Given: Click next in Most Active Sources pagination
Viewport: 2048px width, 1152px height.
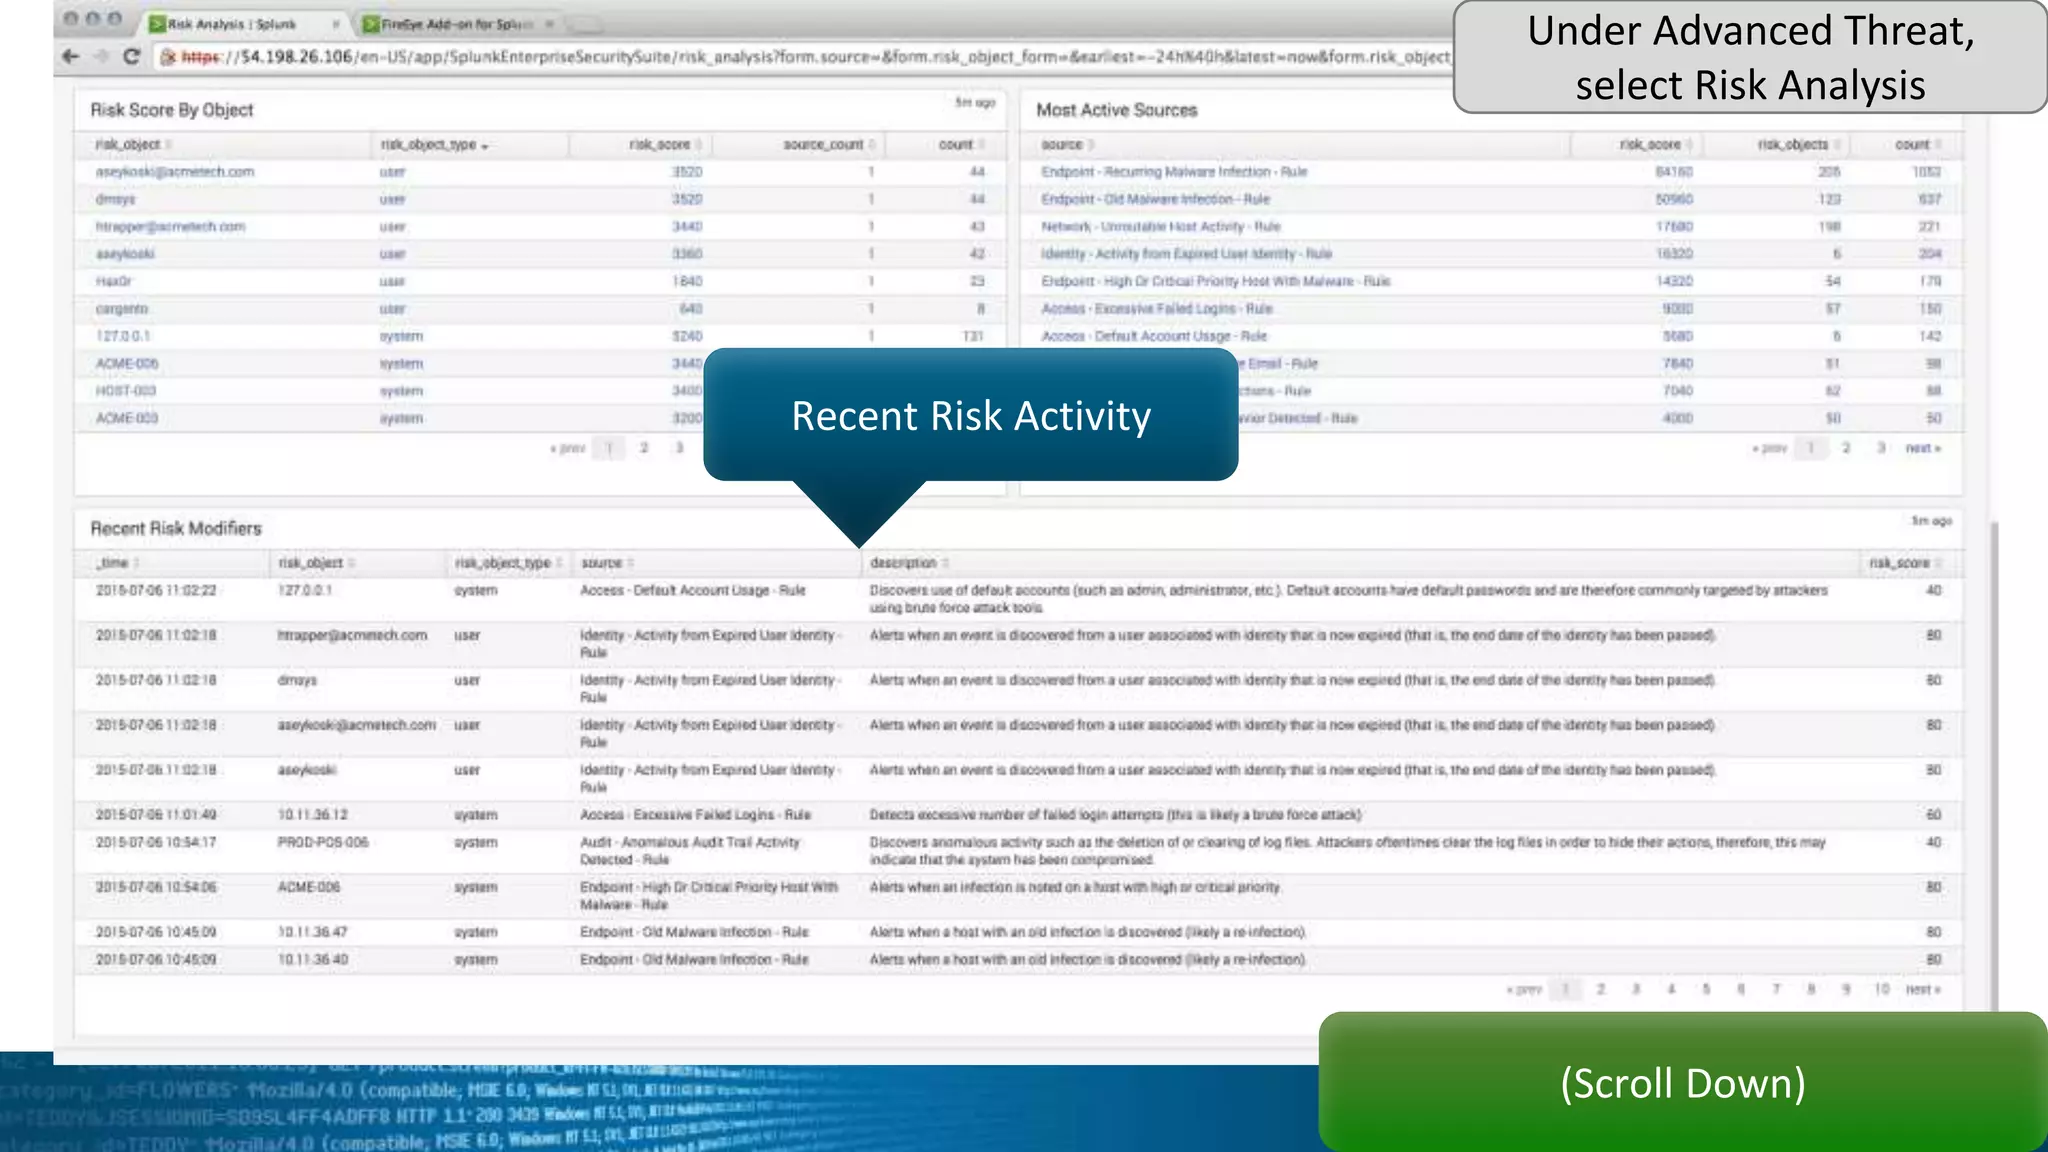Looking at the screenshot, I should tap(1922, 448).
